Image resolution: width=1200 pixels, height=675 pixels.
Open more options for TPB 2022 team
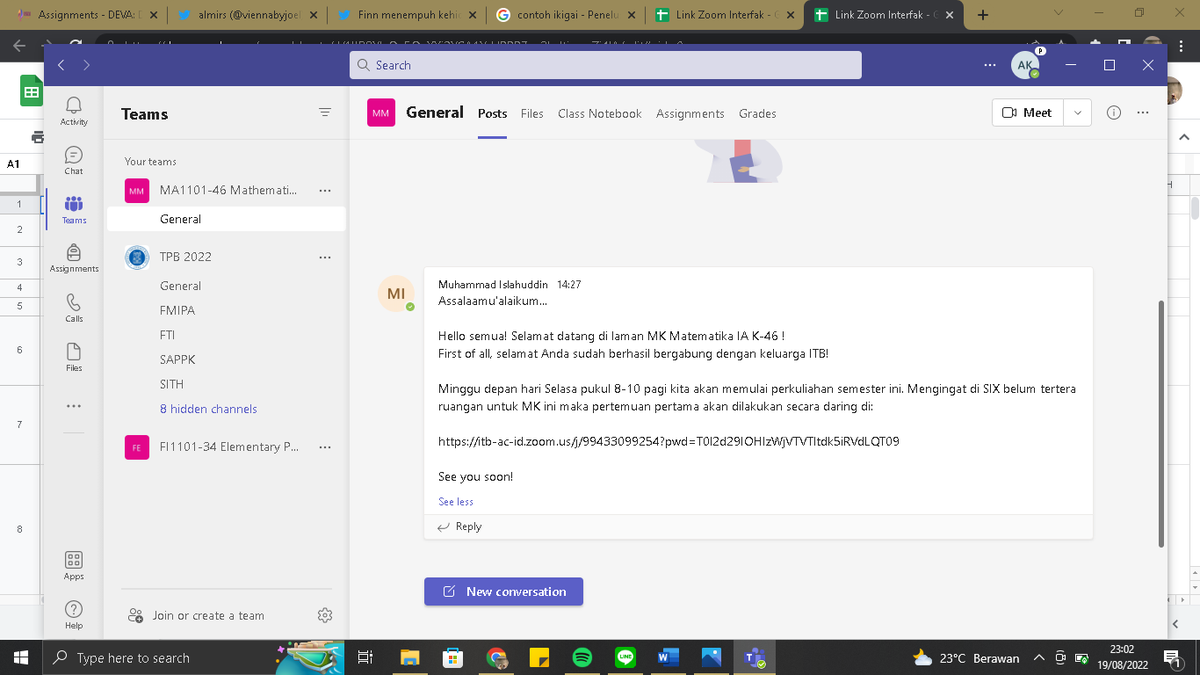point(324,257)
